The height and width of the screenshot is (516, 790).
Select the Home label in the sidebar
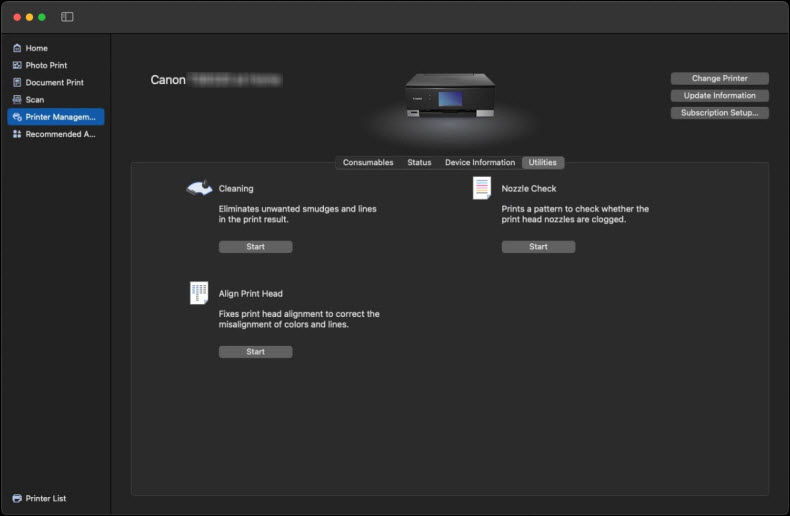coord(37,48)
